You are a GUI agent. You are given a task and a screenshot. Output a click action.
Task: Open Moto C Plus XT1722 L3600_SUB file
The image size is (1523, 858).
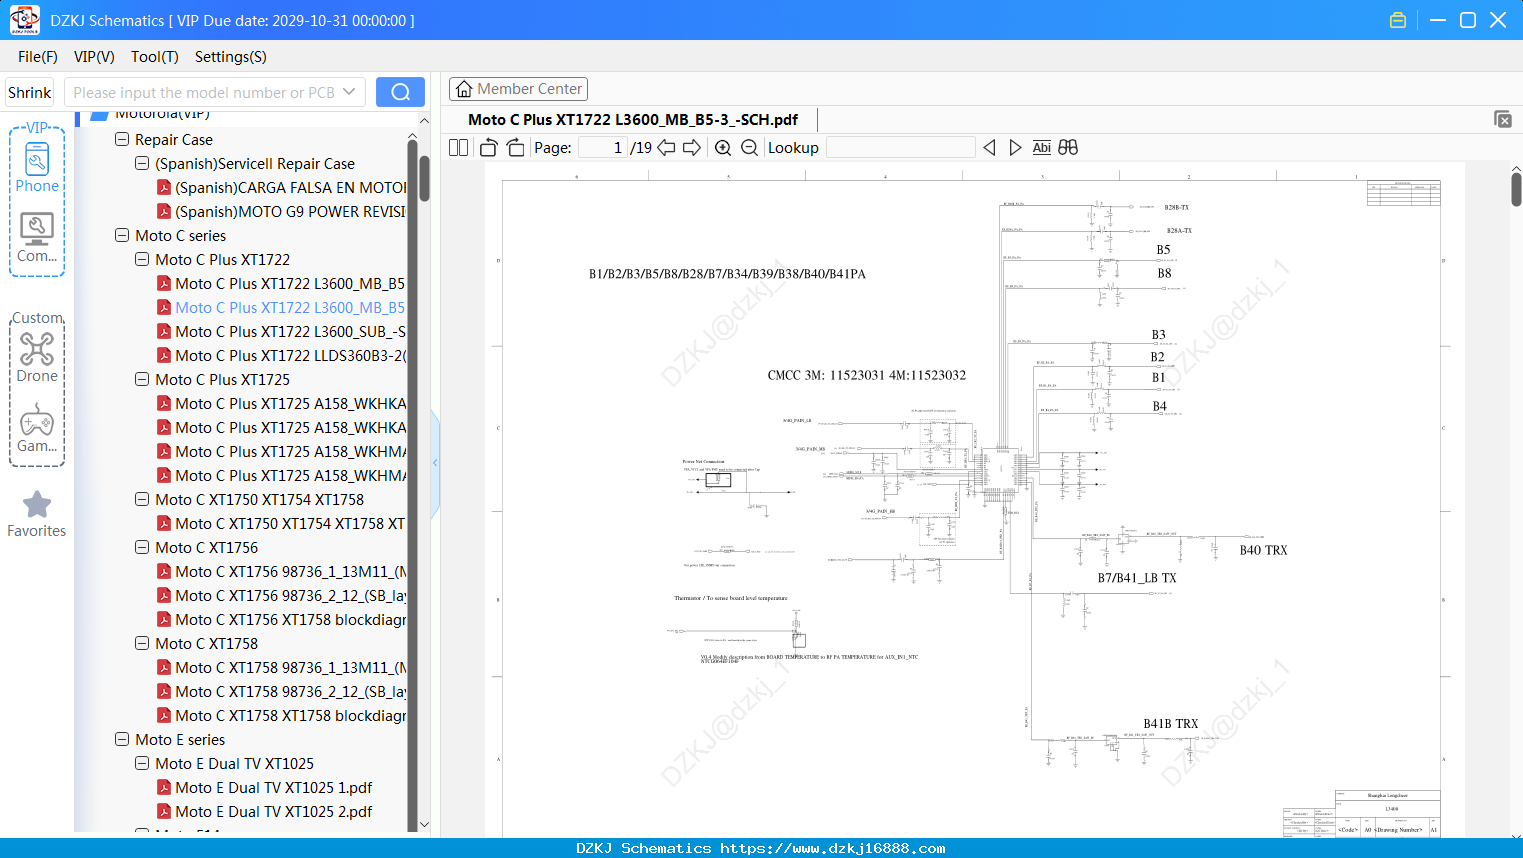pos(290,332)
